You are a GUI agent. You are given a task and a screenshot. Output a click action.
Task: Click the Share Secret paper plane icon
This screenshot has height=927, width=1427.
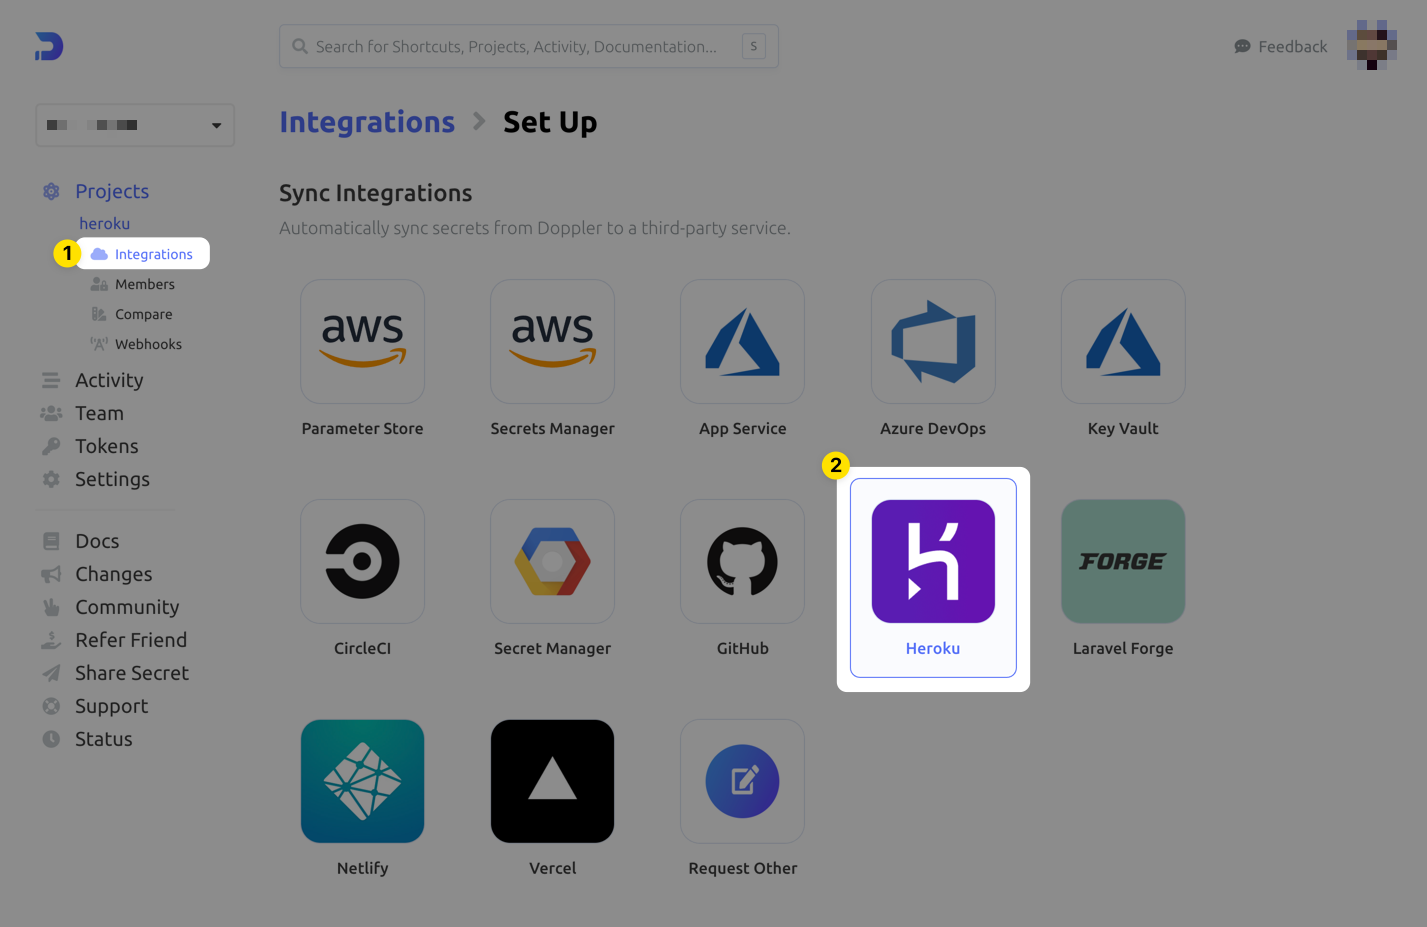point(51,673)
